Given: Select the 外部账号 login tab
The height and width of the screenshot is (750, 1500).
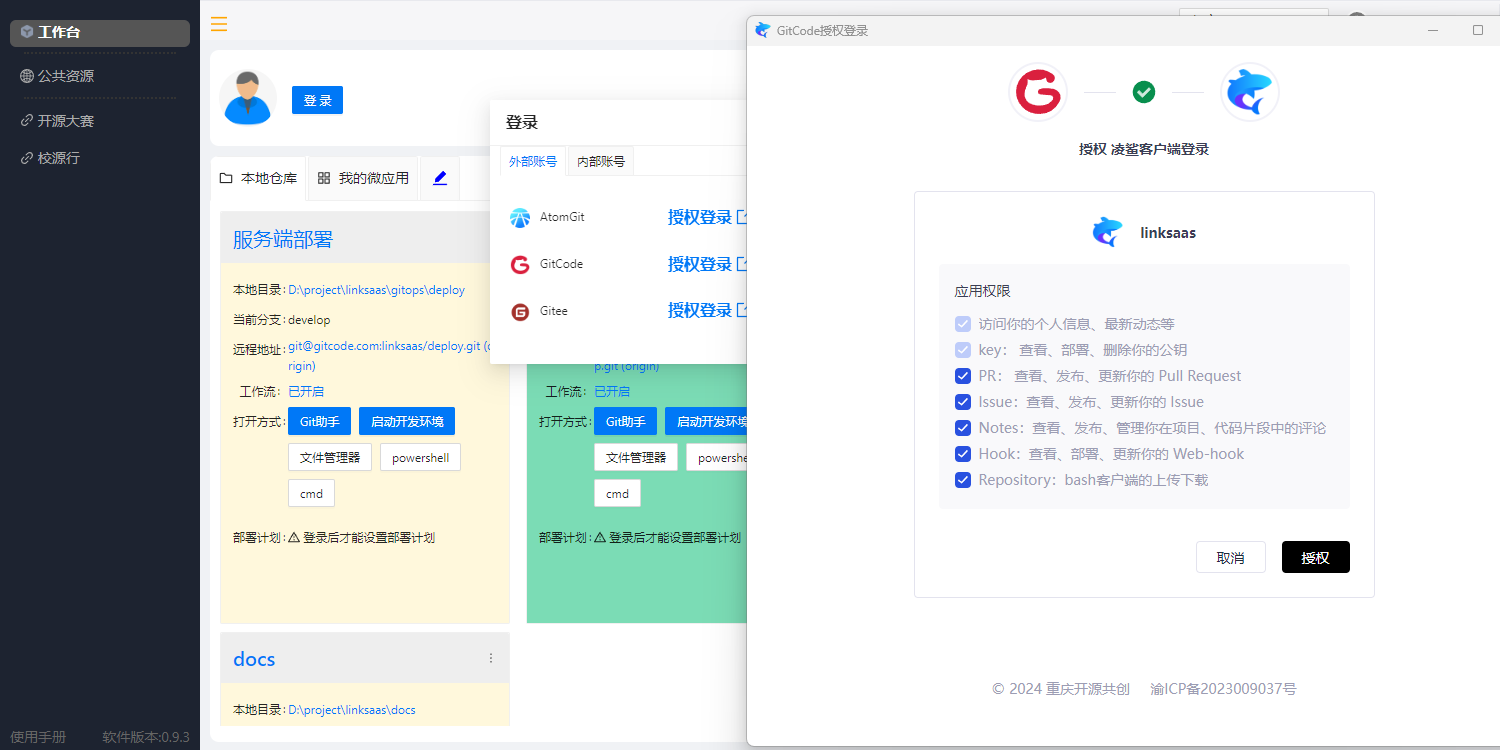Looking at the screenshot, I should (x=533, y=161).
